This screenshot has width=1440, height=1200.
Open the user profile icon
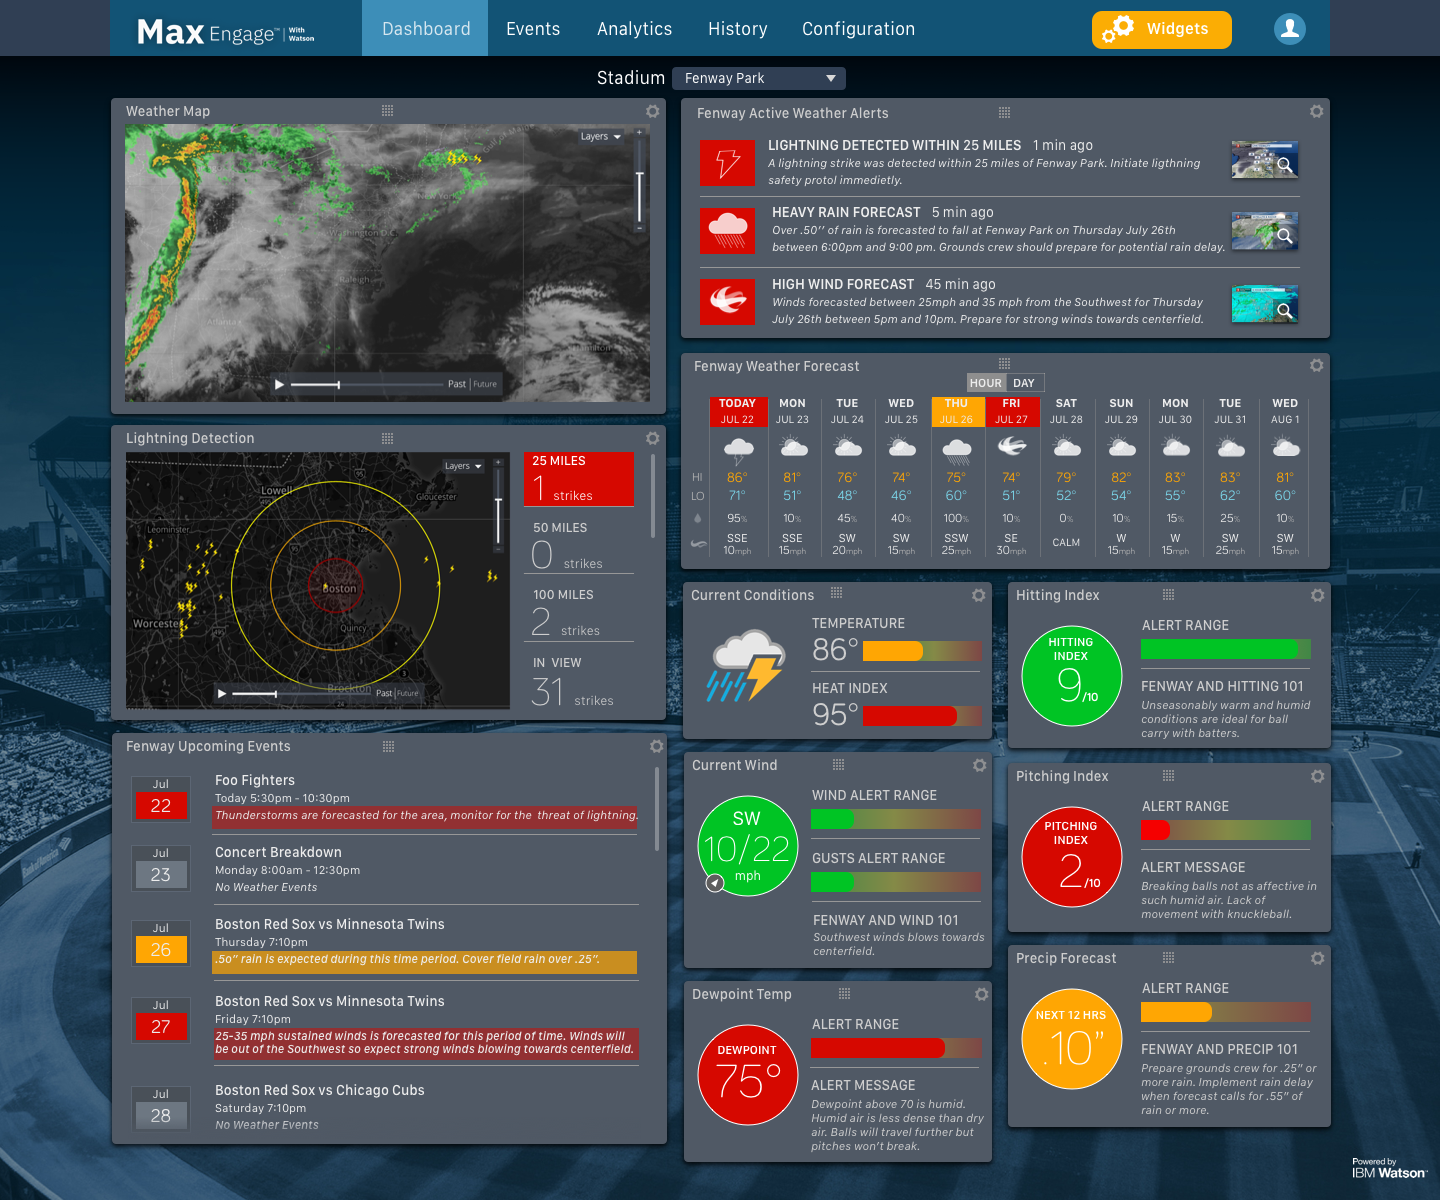pyautogui.click(x=1289, y=29)
